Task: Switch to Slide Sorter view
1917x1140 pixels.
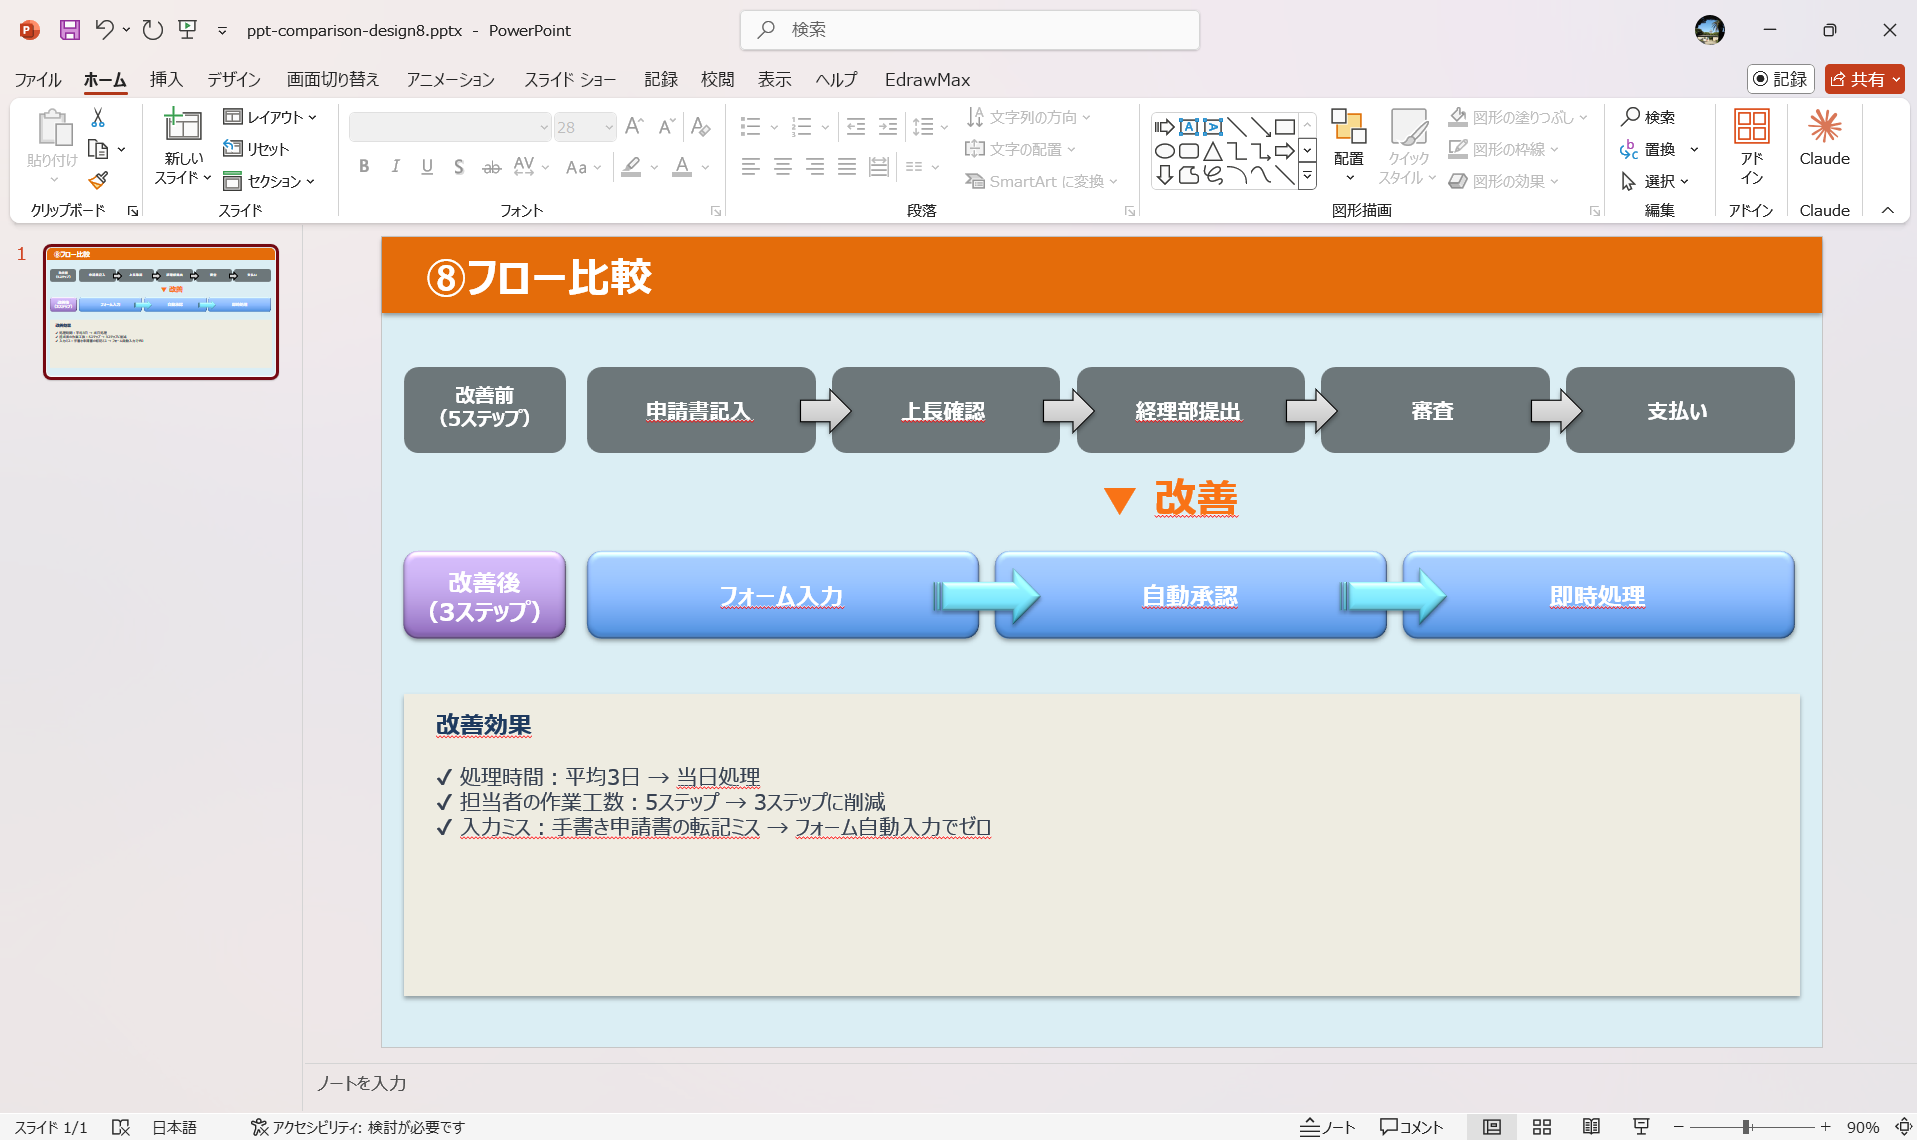Action: [1542, 1127]
